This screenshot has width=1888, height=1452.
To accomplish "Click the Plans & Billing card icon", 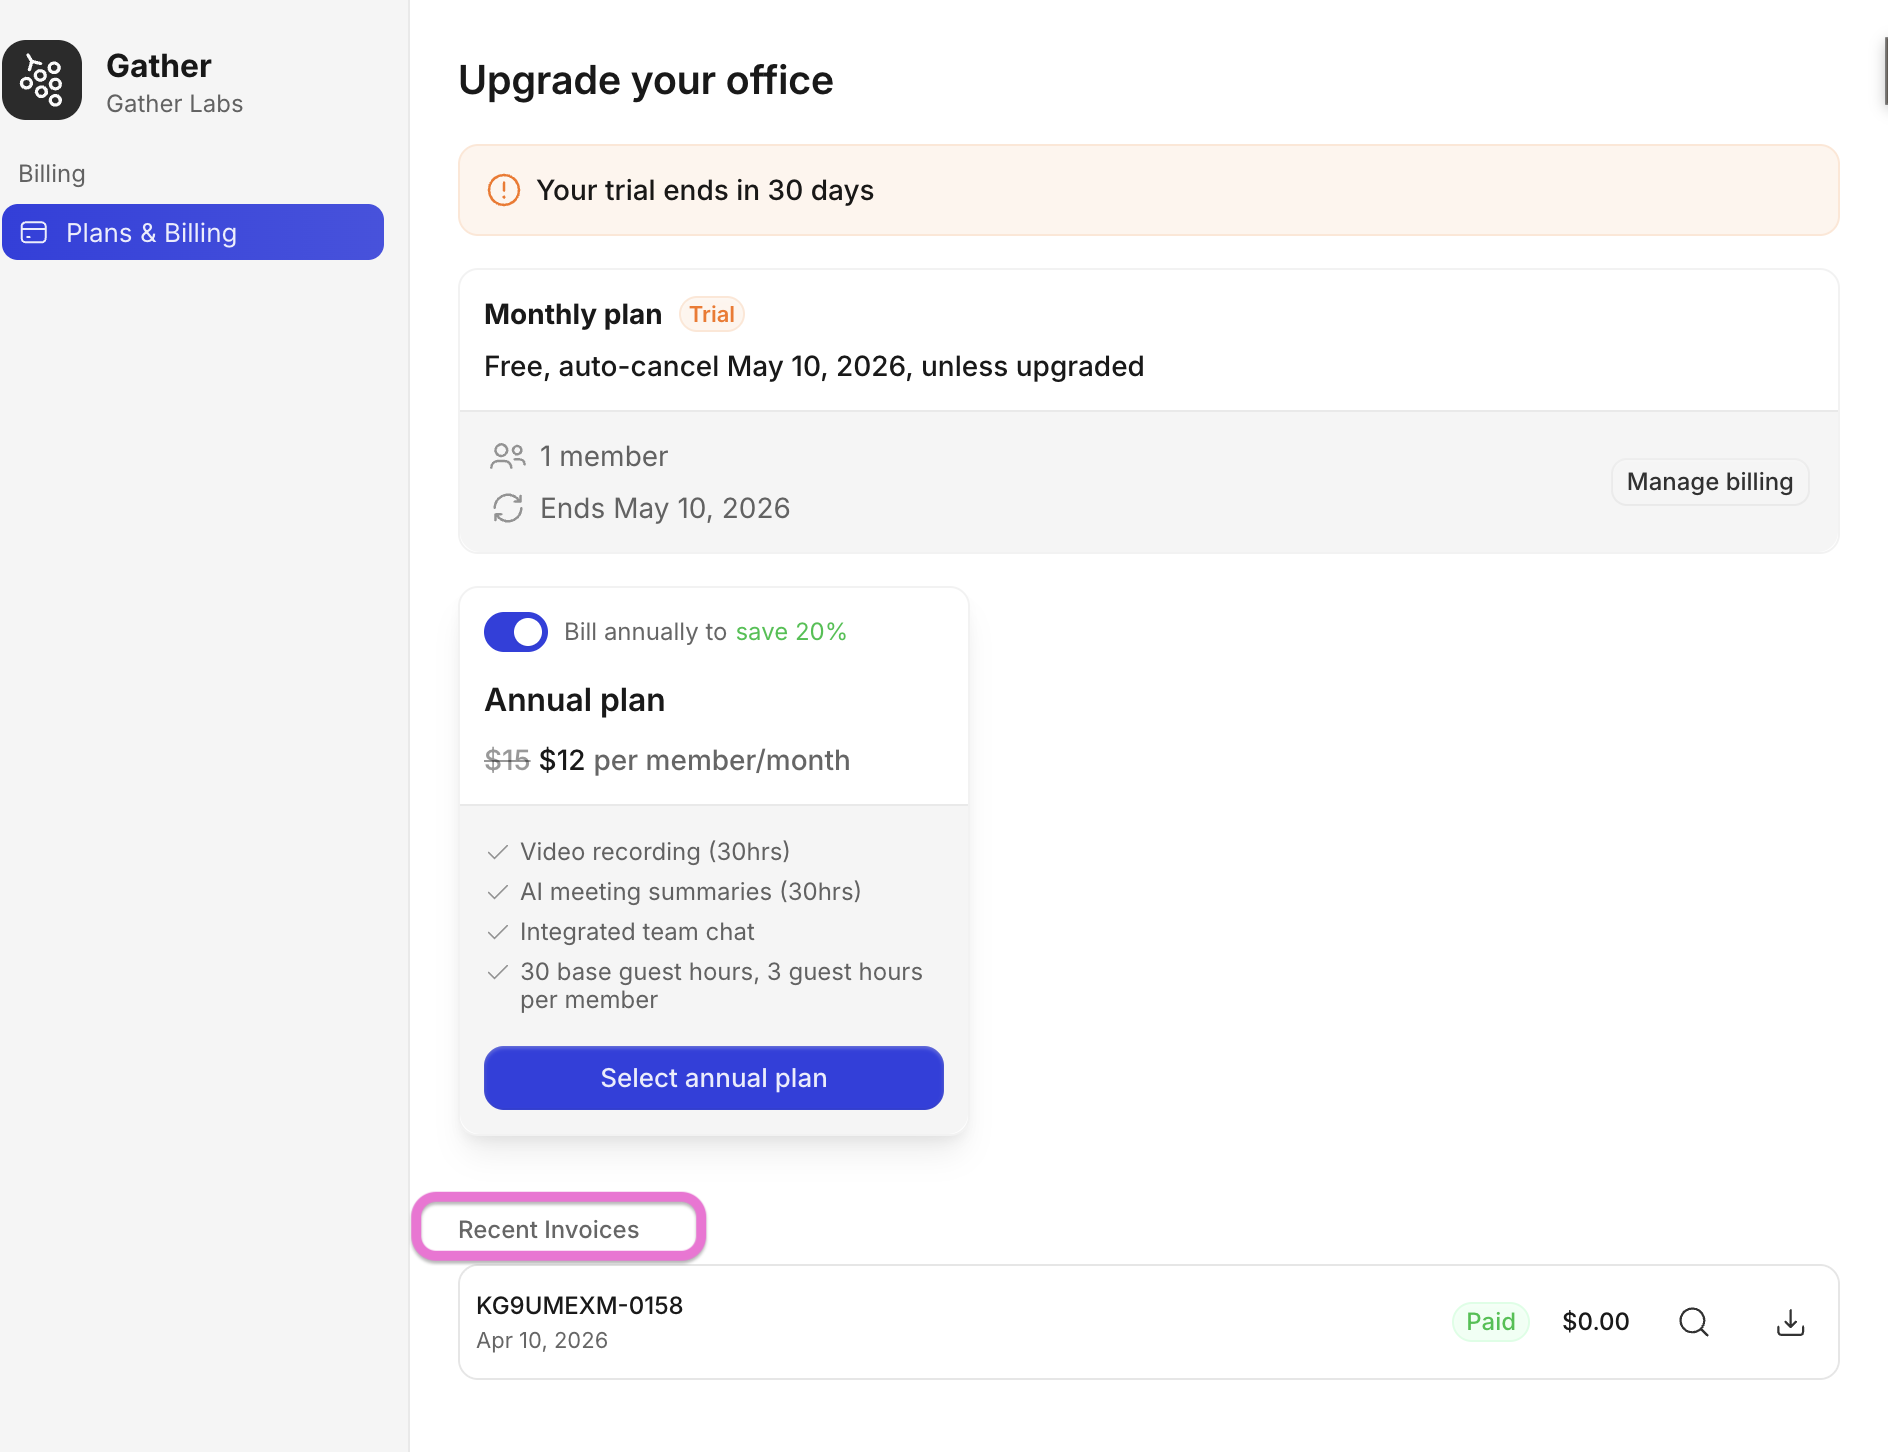I will click(34, 232).
